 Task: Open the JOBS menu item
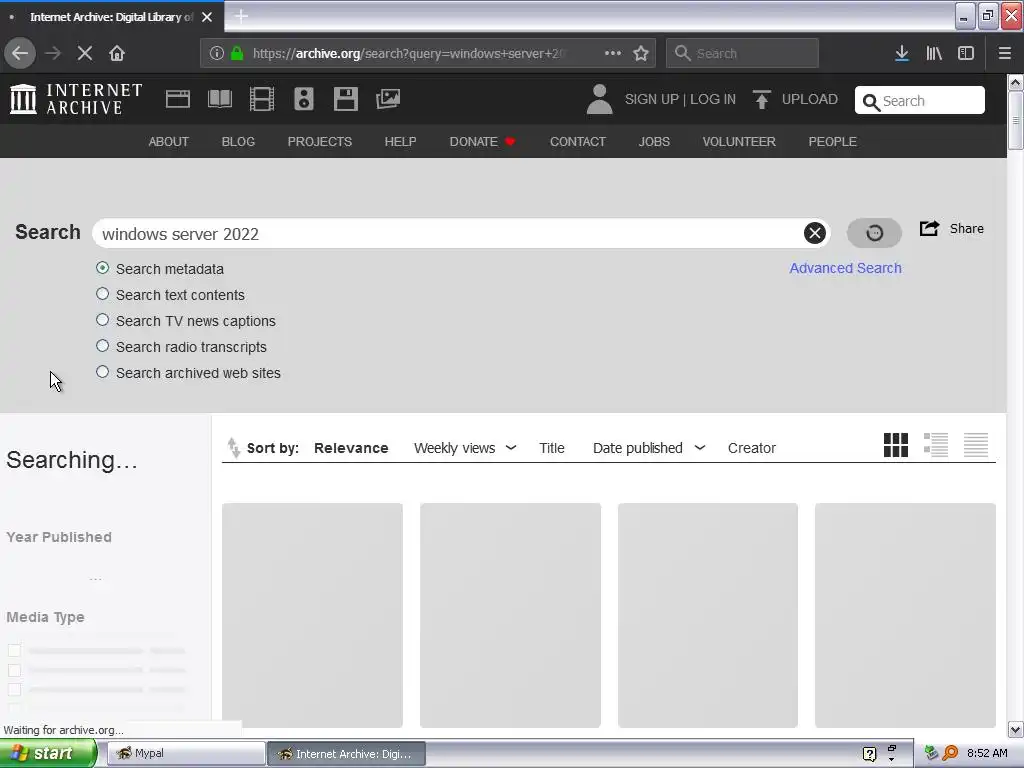(654, 142)
